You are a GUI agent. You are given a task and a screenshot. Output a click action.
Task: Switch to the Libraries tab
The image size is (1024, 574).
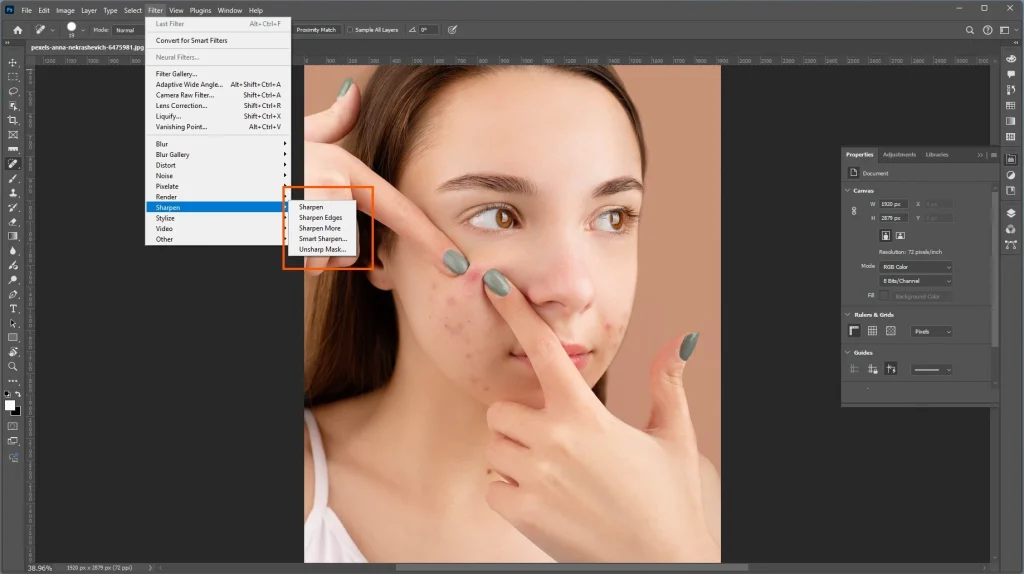[x=936, y=155]
